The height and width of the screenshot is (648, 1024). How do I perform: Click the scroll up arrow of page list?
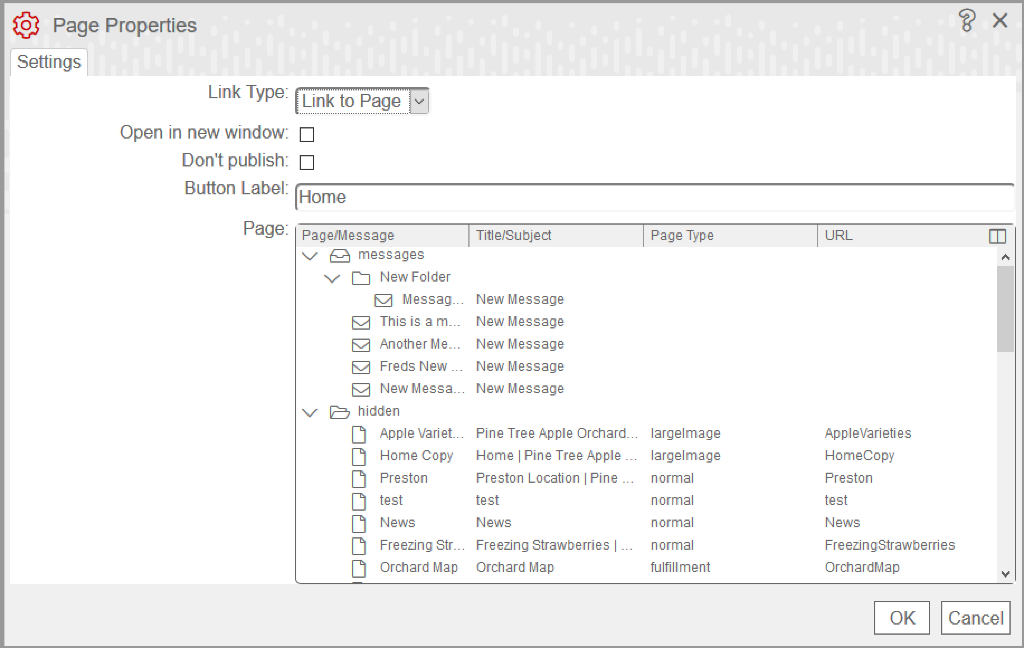coord(1006,257)
